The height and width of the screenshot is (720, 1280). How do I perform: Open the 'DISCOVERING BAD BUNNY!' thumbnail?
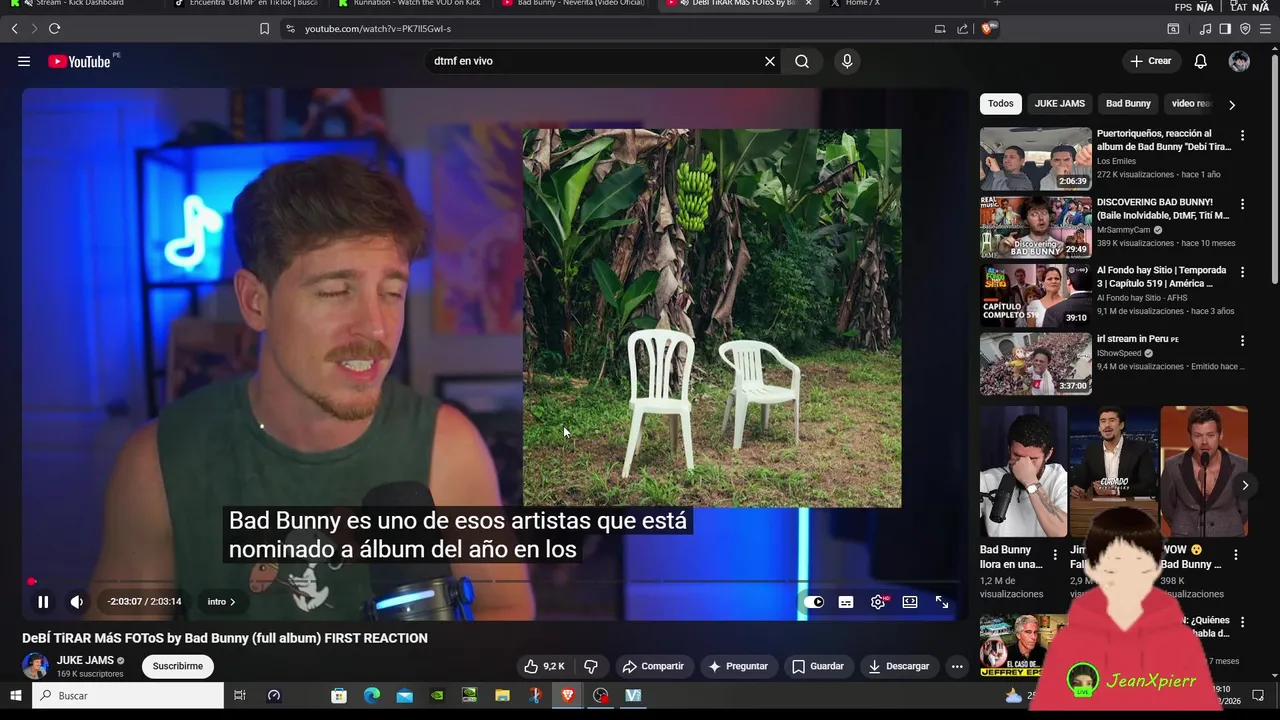pos(1035,227)
